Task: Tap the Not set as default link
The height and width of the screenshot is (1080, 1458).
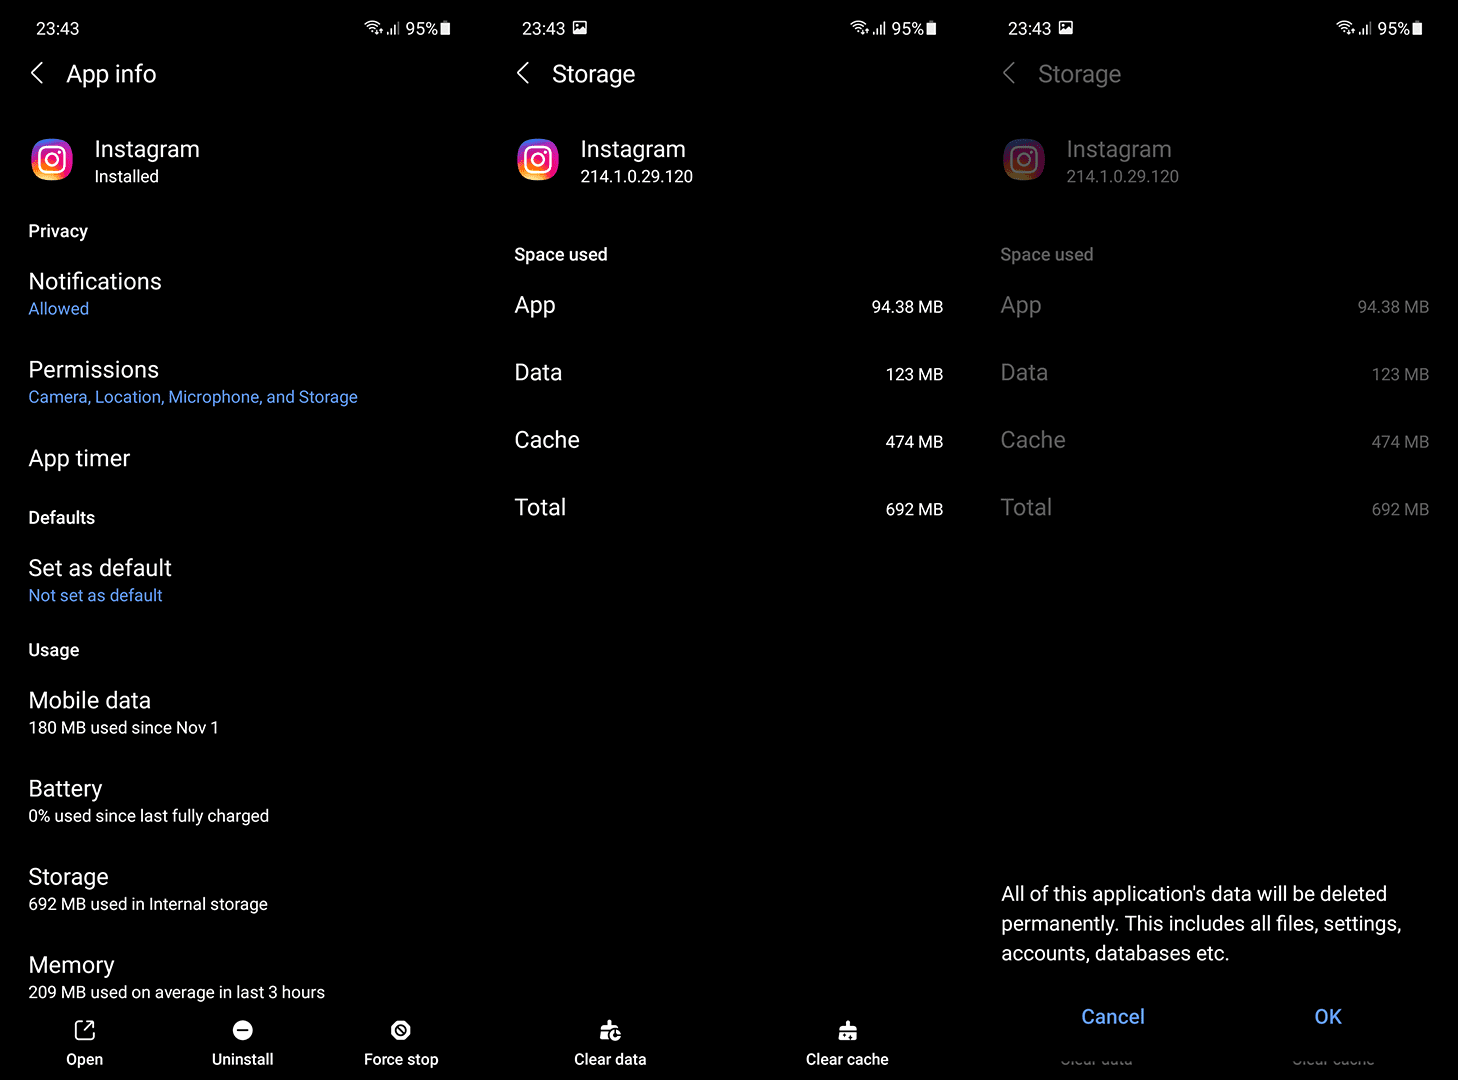Action: pos(96,595)
